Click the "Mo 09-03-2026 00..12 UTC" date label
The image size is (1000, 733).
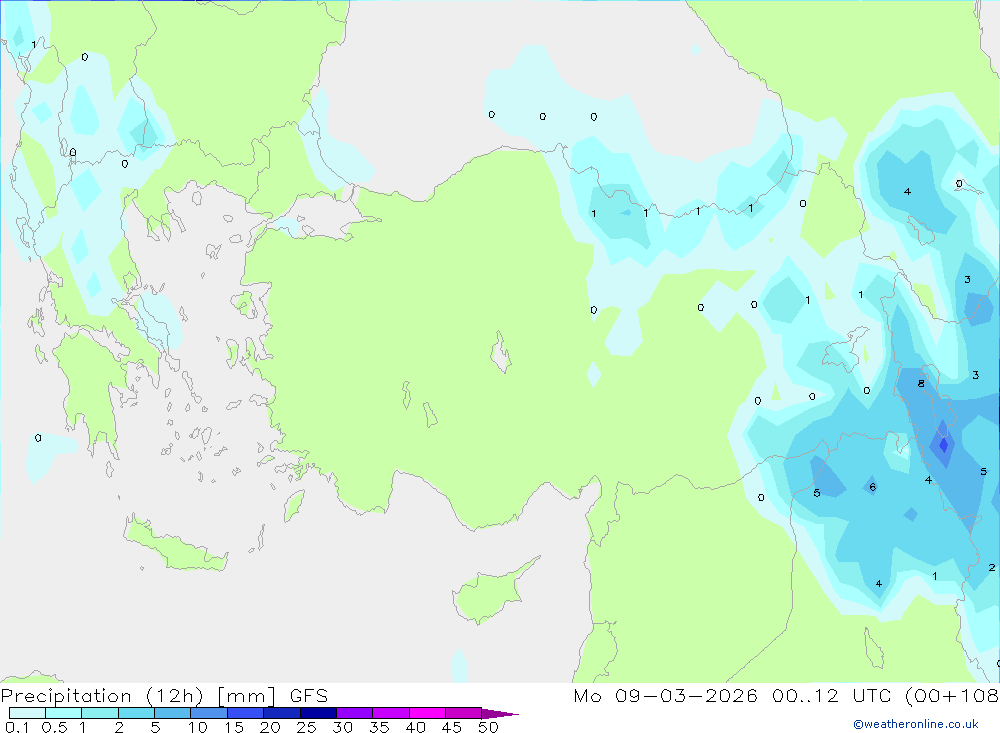pyautogui.click(x=735, y=695)
